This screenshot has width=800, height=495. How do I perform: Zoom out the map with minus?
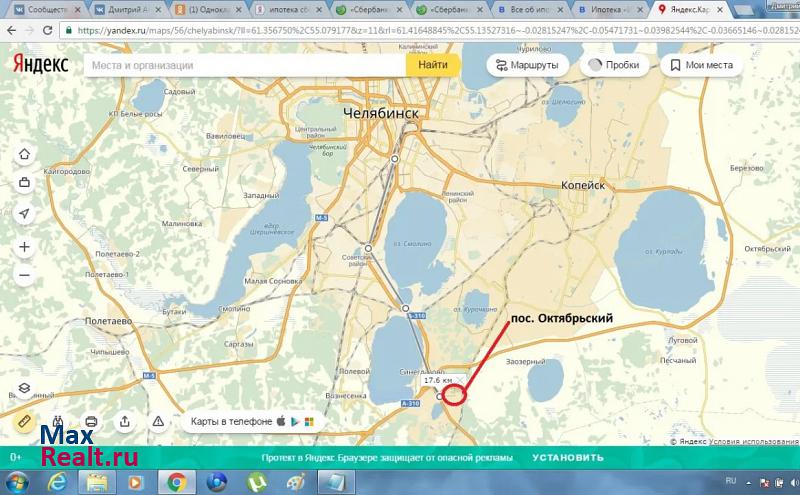24,276
